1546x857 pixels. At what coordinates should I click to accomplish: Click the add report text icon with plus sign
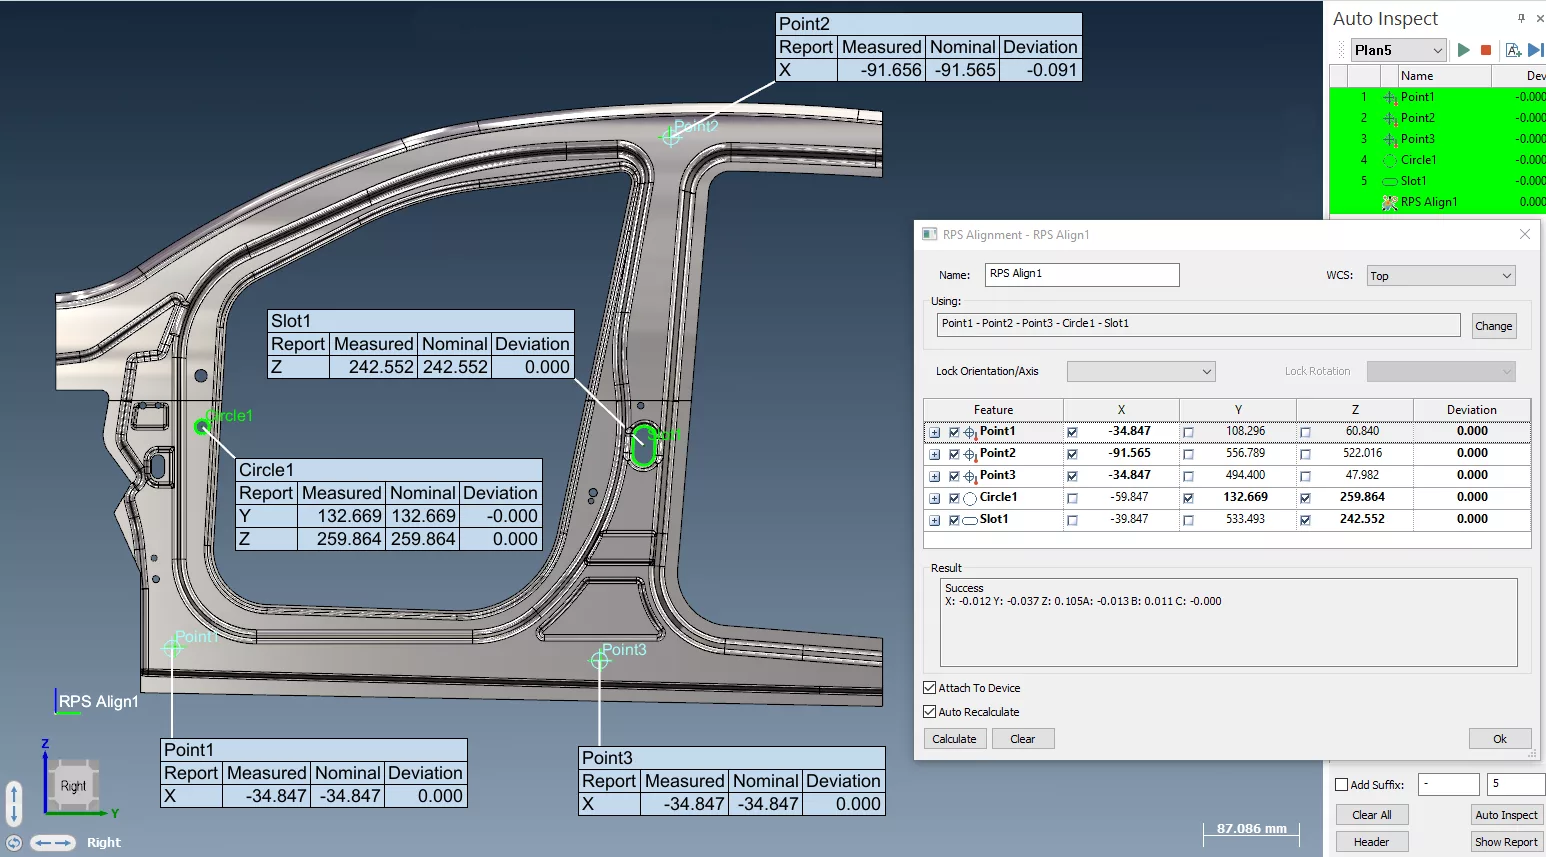pos(1513,50)
